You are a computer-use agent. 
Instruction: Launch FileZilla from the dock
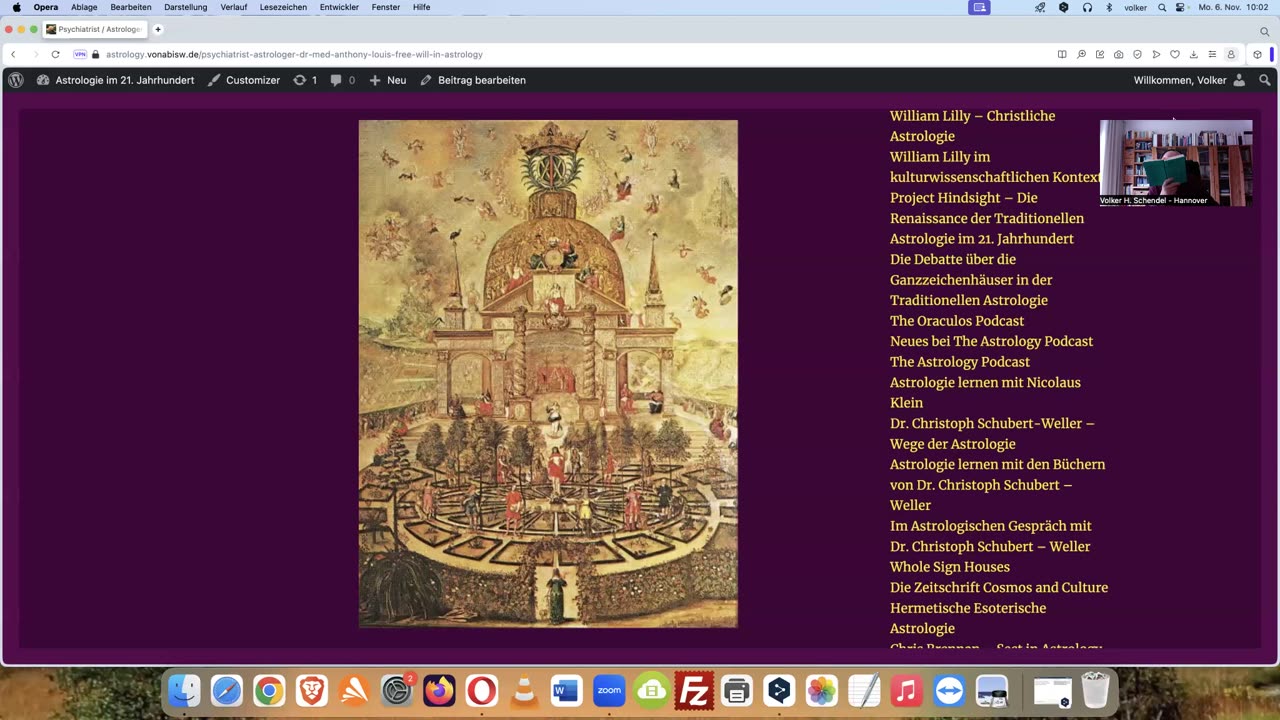[x=694, y=691]
